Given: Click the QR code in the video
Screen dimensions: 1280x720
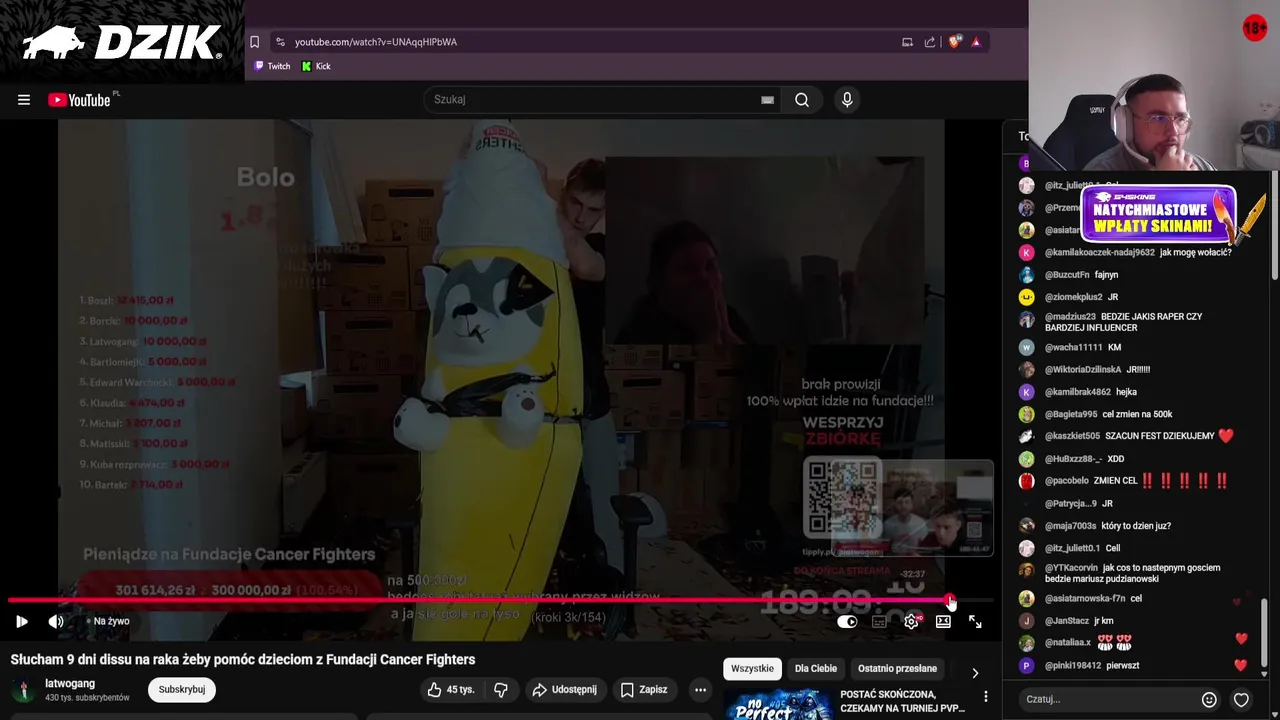Looking at the screenshot, I should (843, 497).
